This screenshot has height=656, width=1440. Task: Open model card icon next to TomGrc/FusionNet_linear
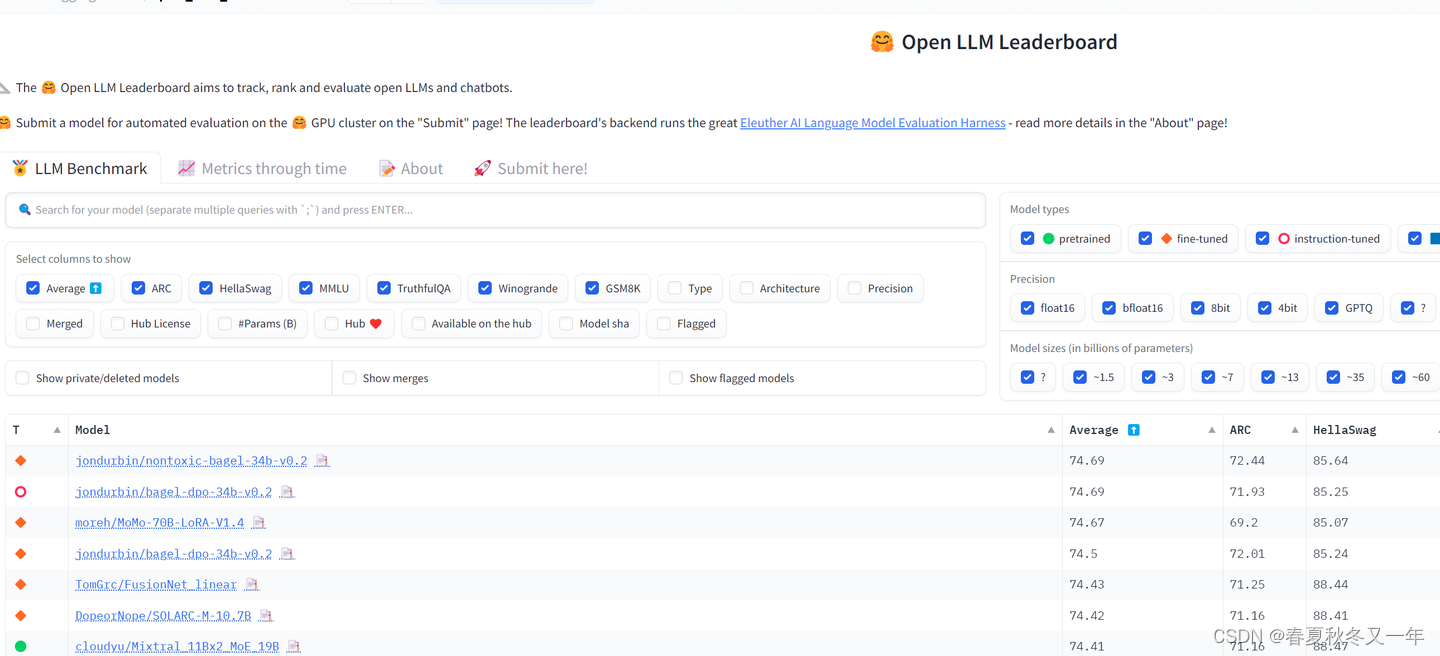[x=252, y=585]
